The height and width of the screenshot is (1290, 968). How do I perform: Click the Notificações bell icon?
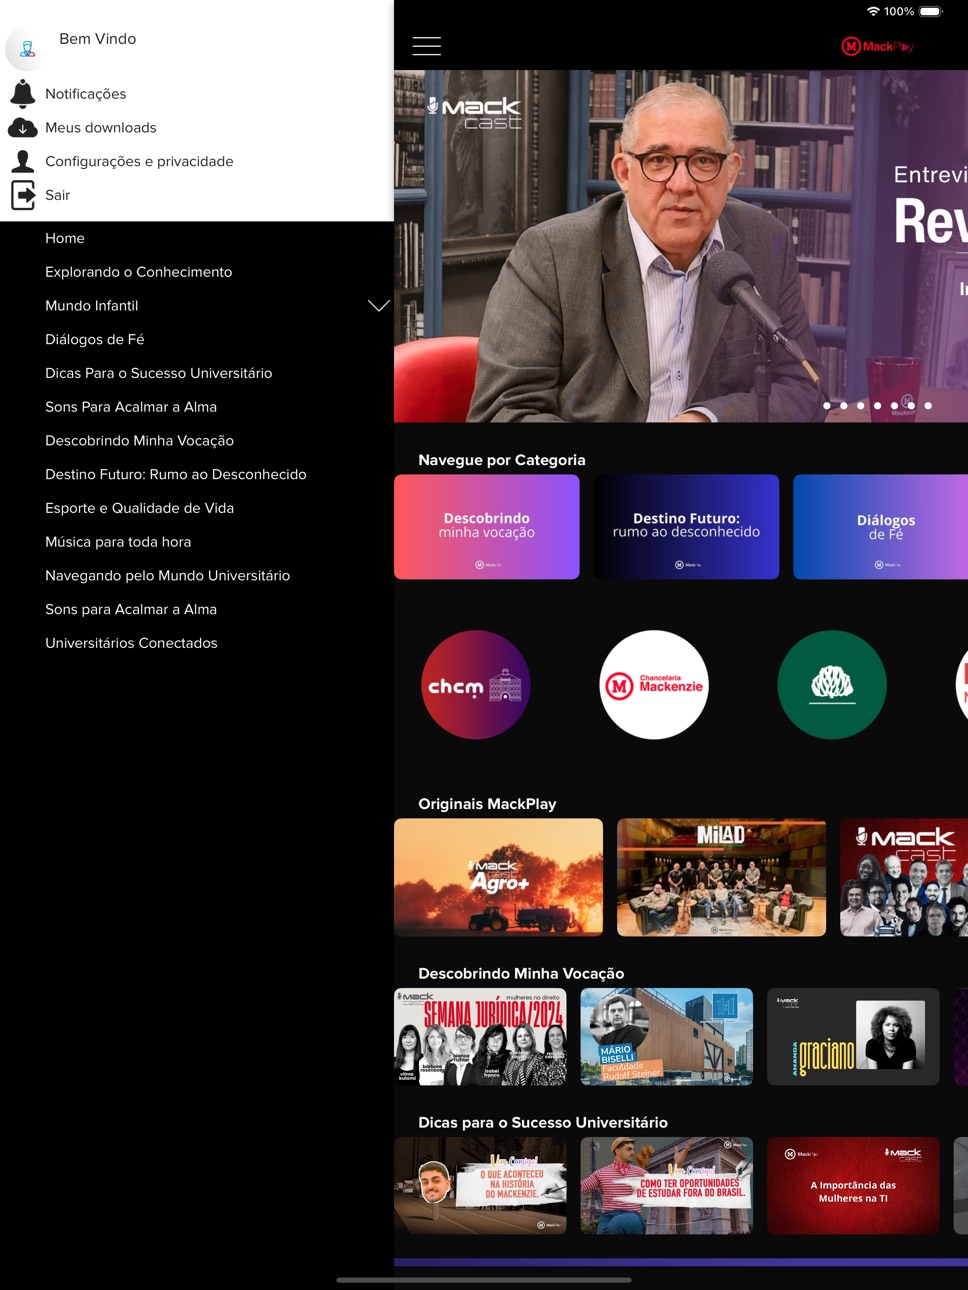coord(23,94)
